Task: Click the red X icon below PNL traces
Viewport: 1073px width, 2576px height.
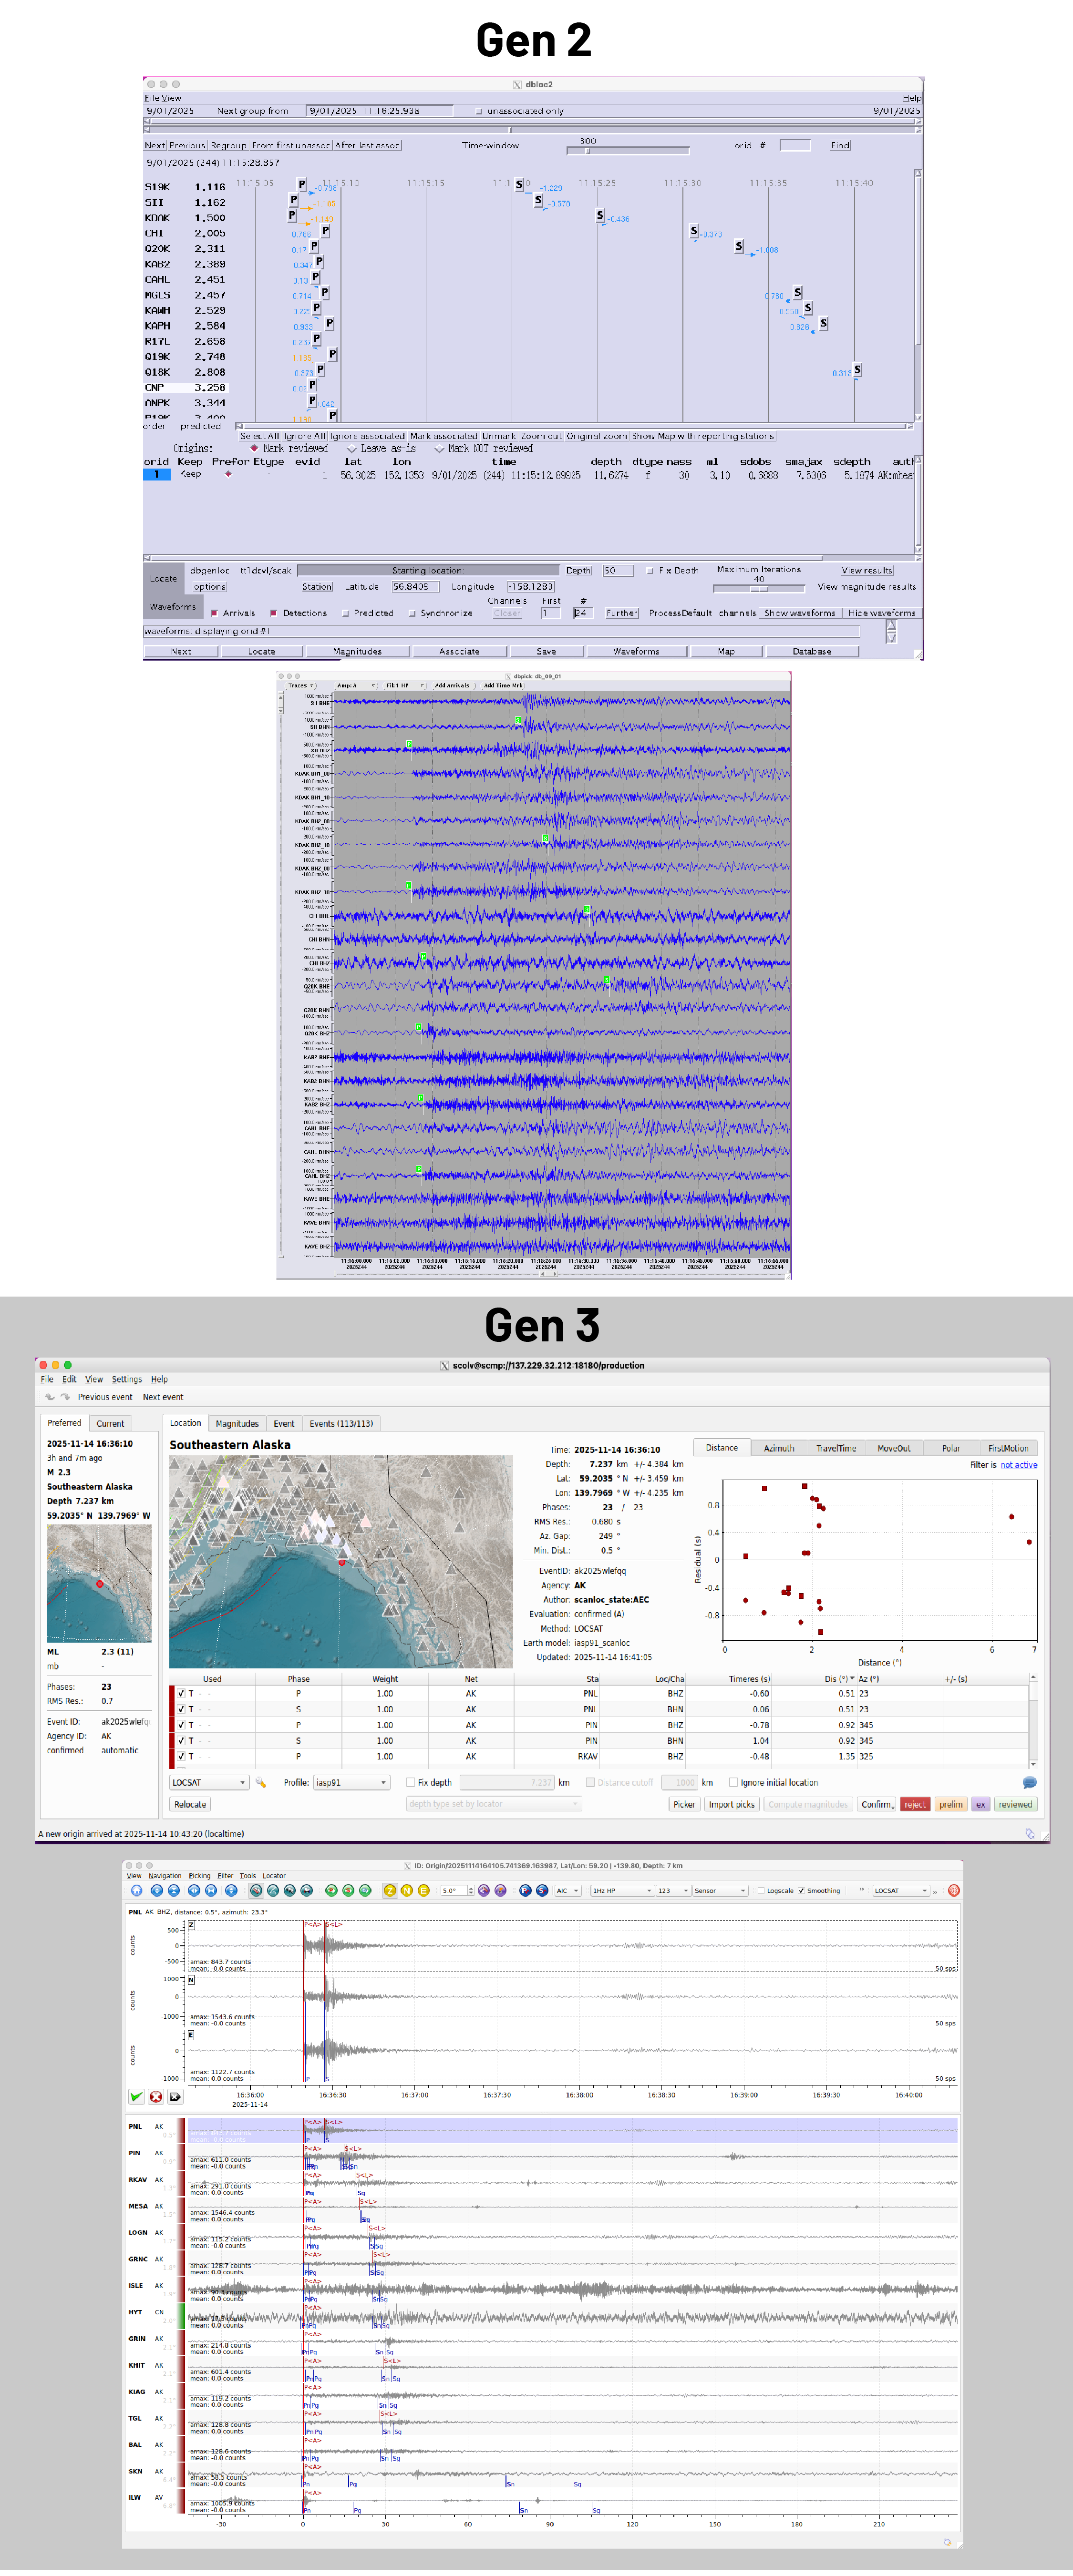Action: (156, 2097)
